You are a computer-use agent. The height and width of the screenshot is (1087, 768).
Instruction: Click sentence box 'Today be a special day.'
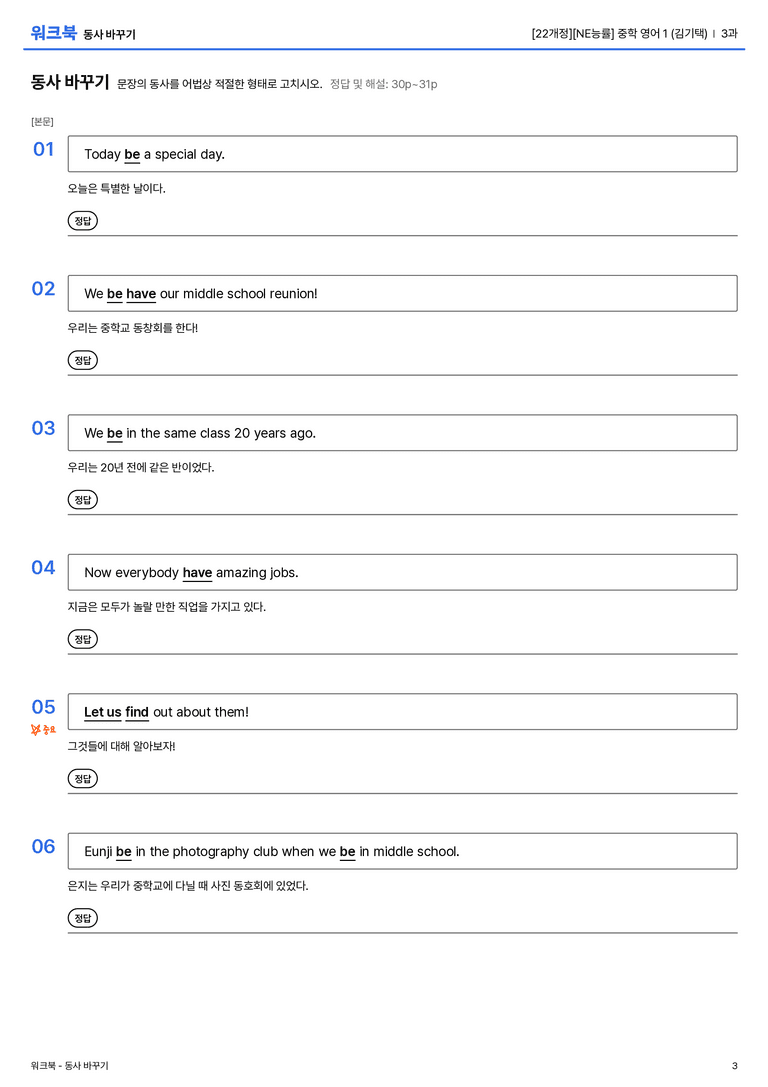point(402,154)
